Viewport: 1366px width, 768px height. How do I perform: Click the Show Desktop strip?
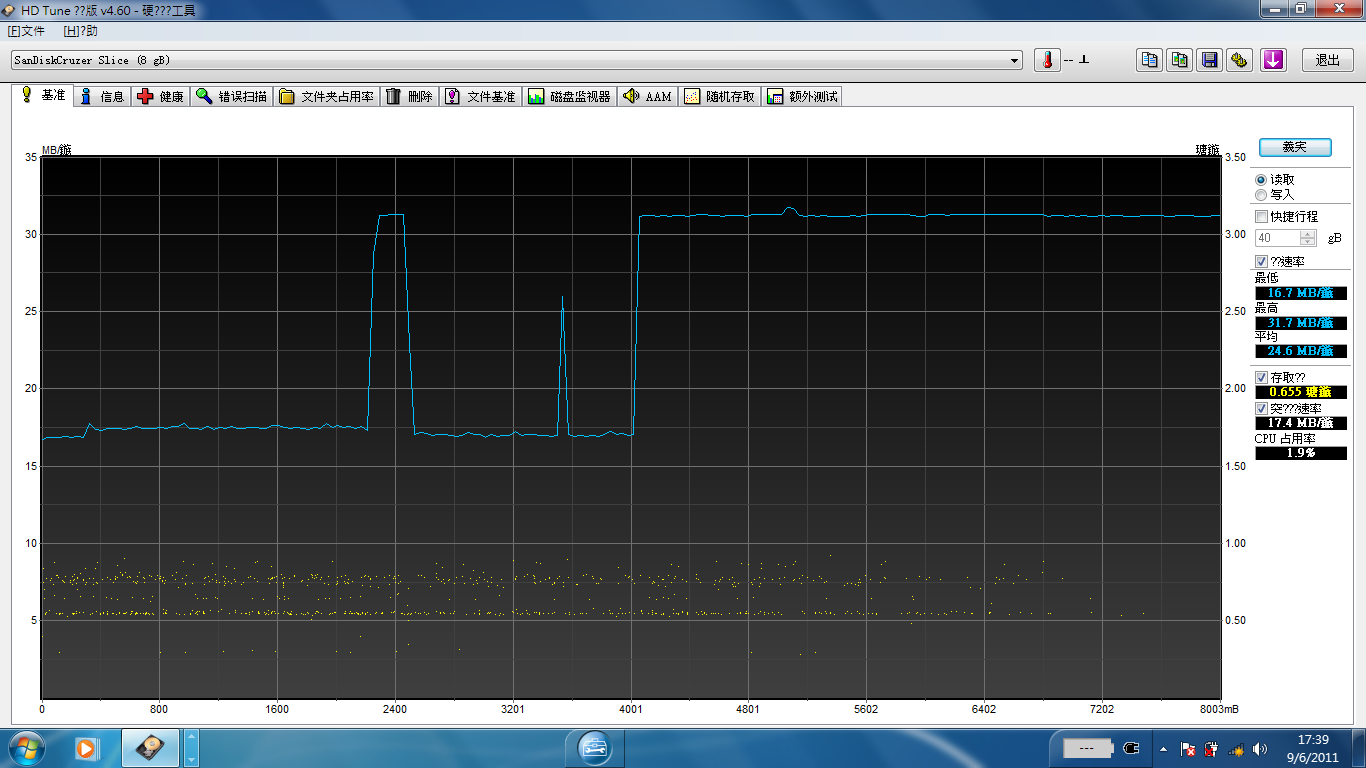(1359, 748)
